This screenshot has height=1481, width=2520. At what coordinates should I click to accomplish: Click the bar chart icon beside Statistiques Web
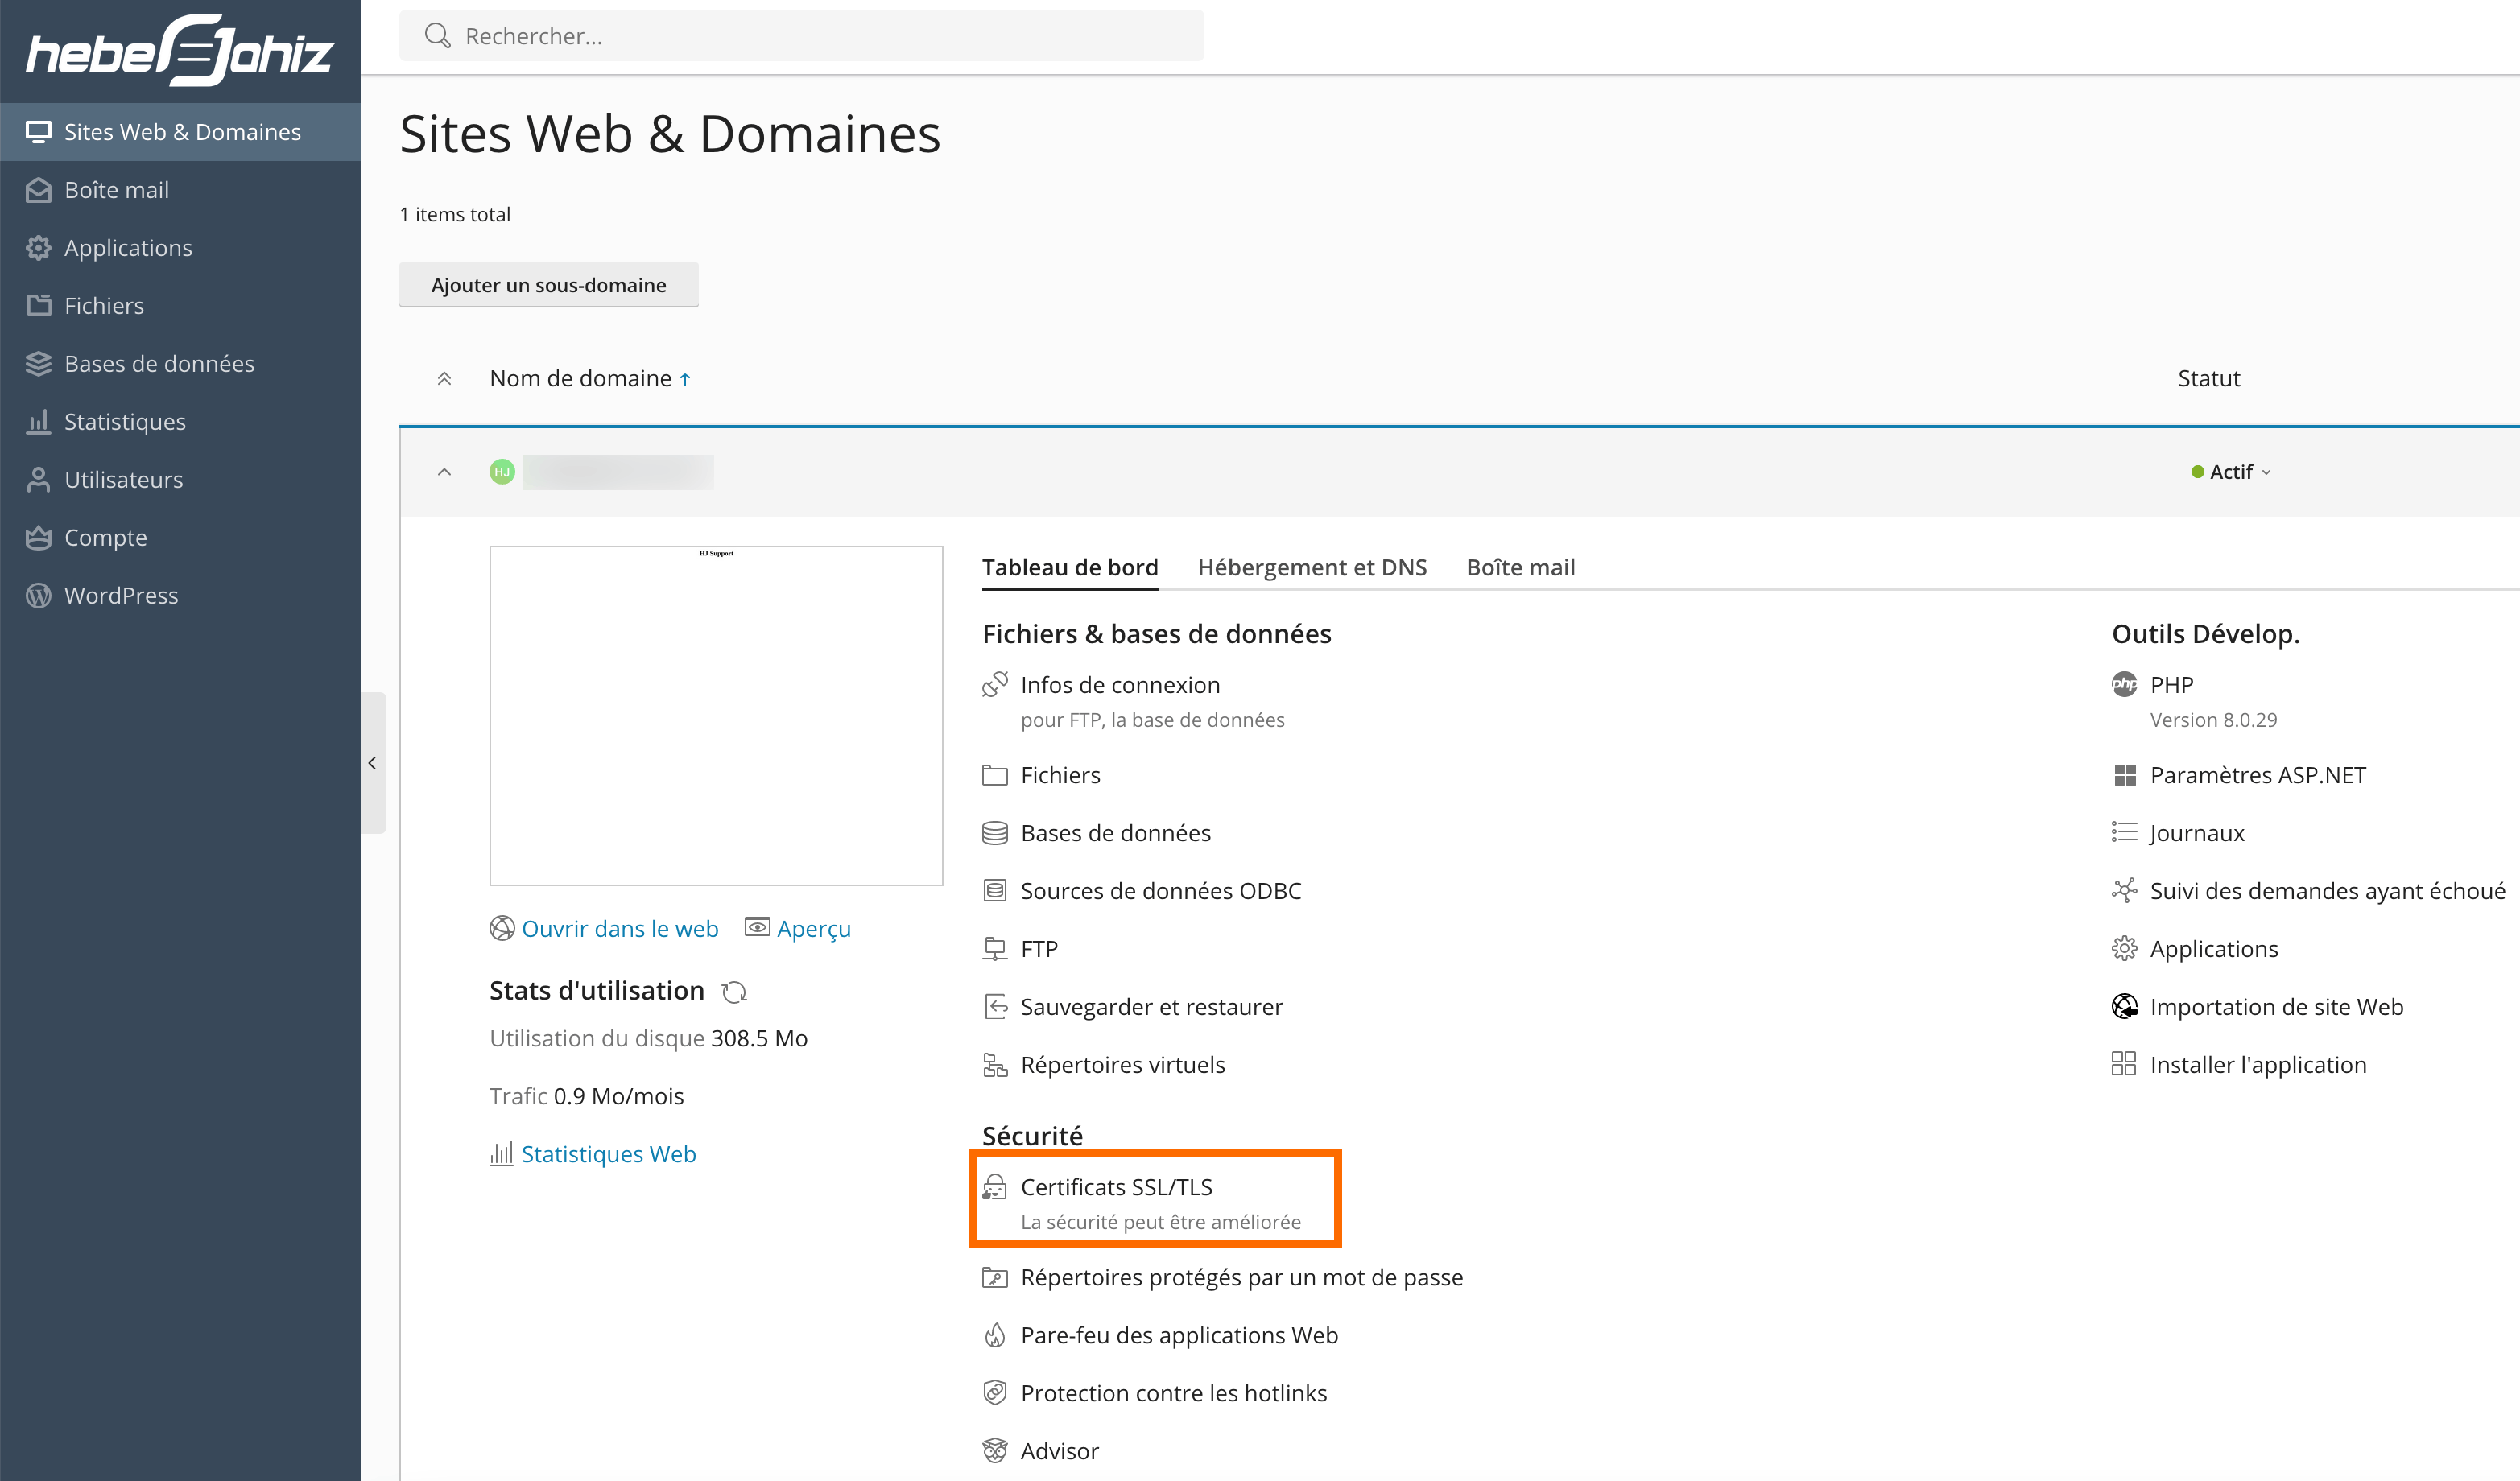click(501, 1154)
